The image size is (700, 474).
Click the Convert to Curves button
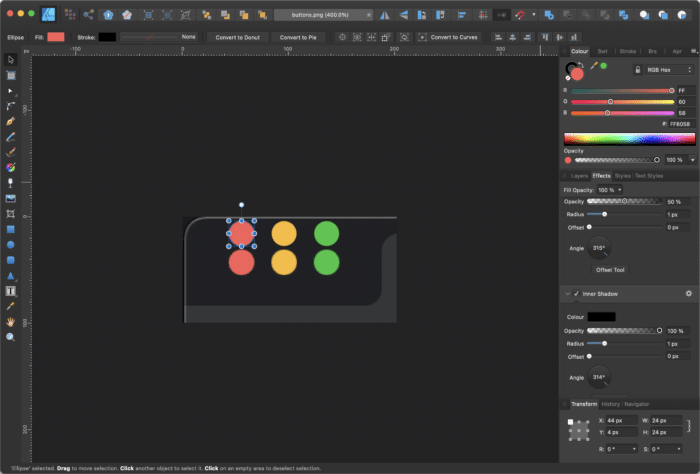coord(448,37)
